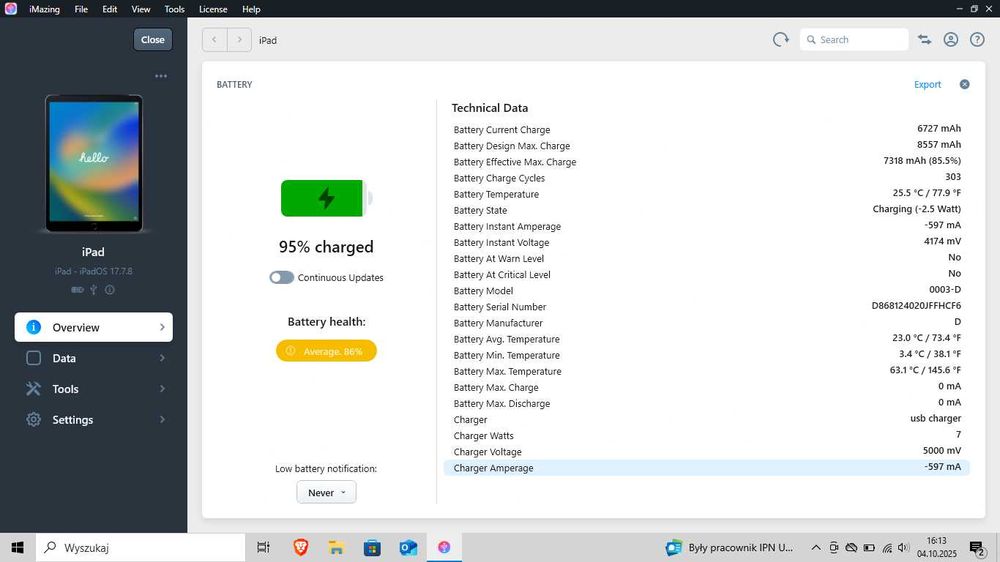Click the Average 86% health badge
Image resolution: width=1000 pixels, height=562 pixels.
click(326, 351)
